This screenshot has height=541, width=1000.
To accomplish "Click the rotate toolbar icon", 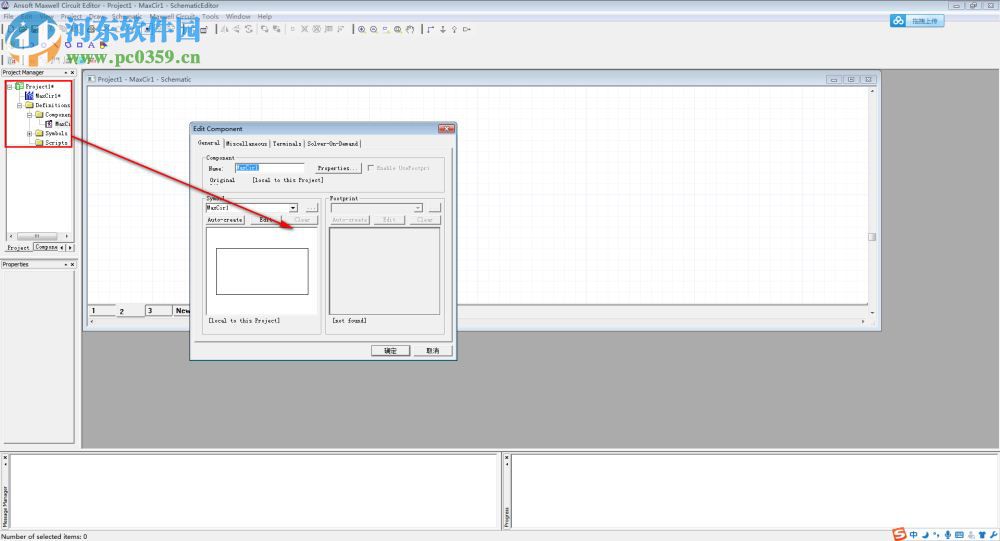I will tap(249, 29).
